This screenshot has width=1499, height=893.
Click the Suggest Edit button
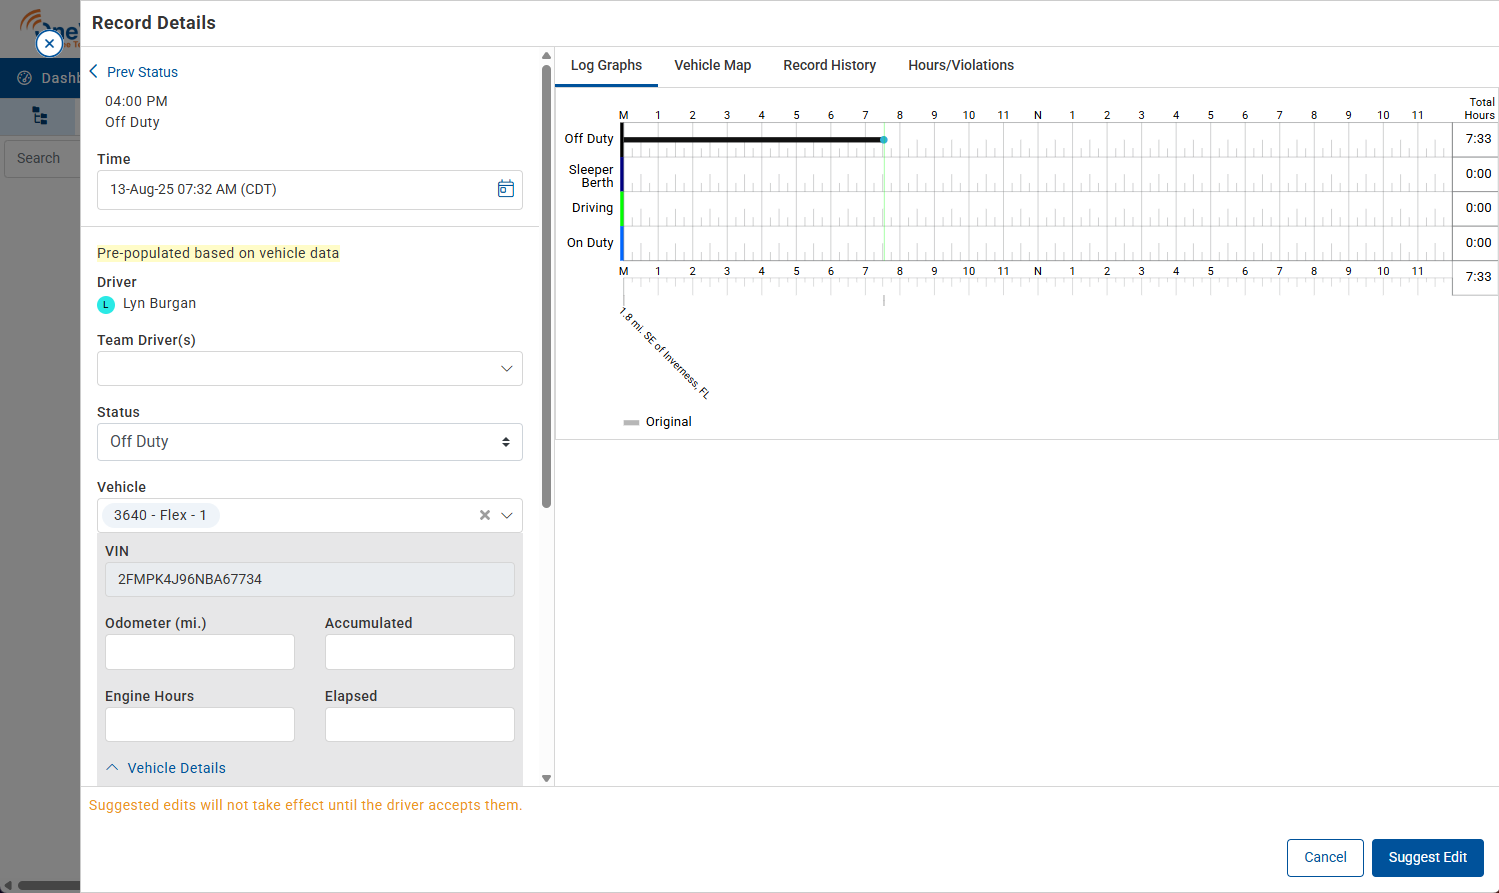pyautogui.click(x=1427, y=857)
